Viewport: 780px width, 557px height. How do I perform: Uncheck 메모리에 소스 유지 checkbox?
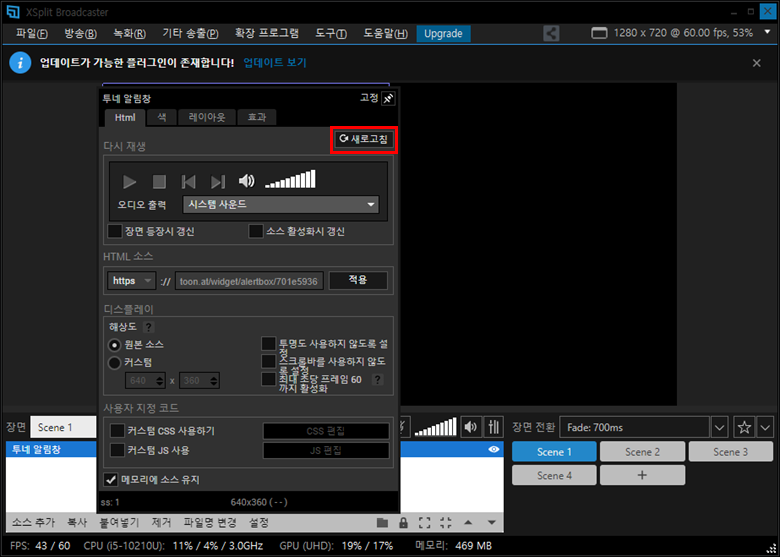[x=112, y=479]
